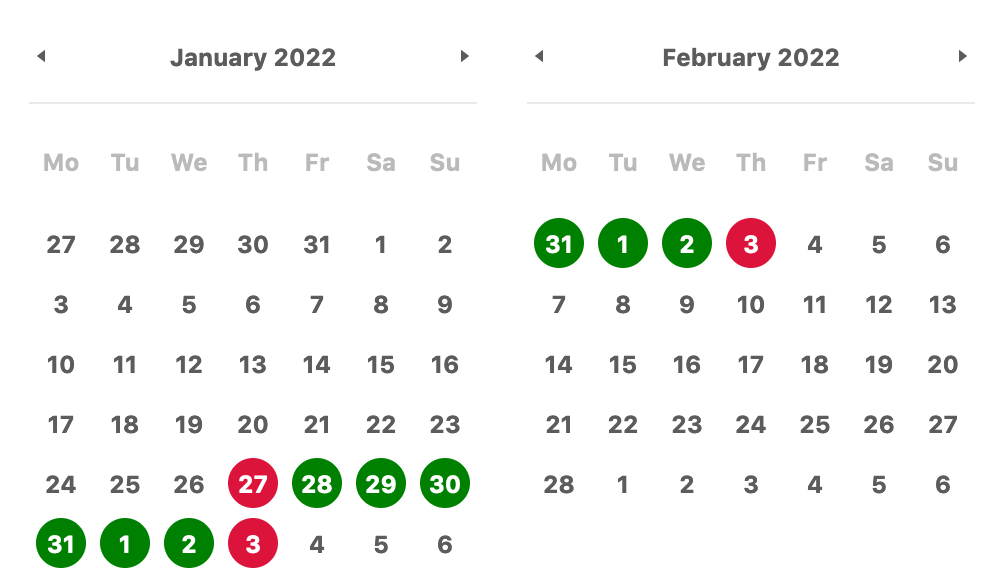992x586 pixels.
Task: Select February 14 on the calendar
Action: 559,364
